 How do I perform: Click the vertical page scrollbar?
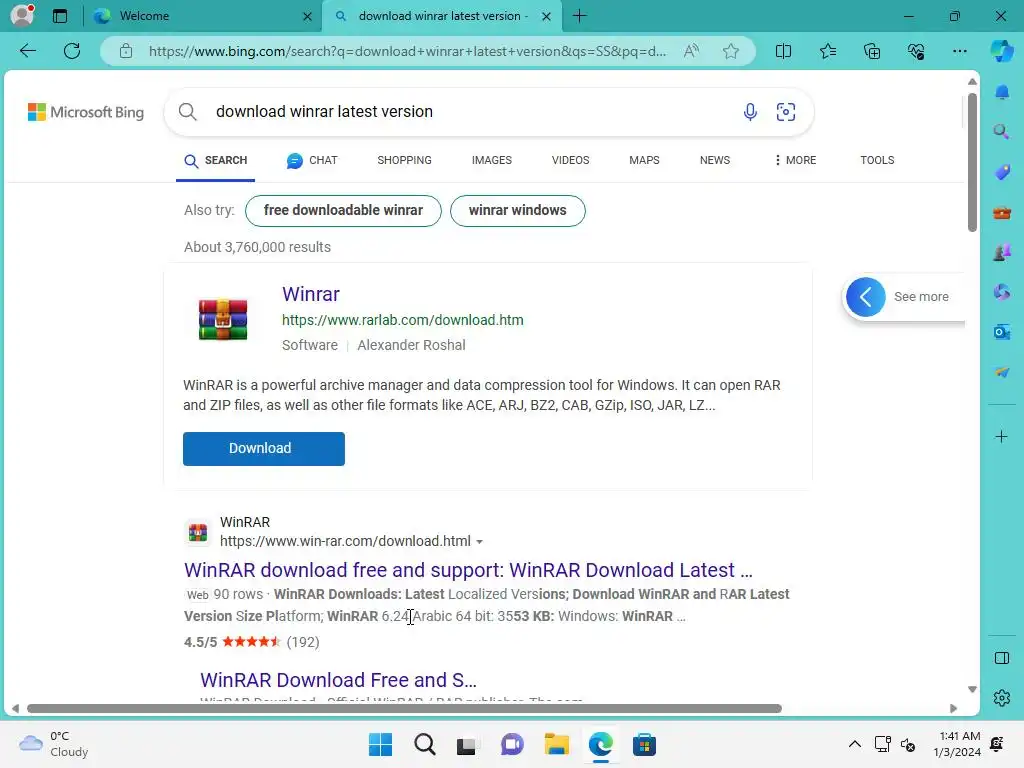click(972, 162)
